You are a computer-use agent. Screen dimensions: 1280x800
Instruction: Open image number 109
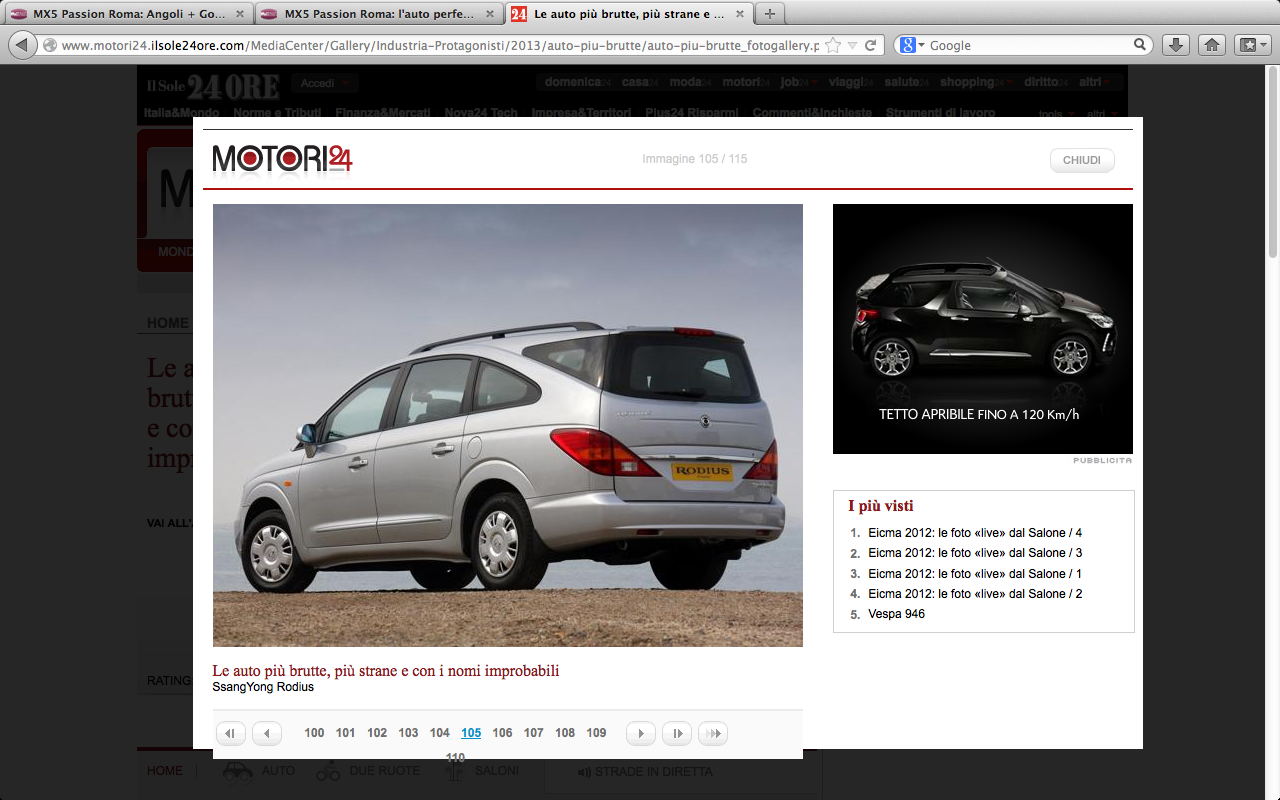(x=596, y=733)
